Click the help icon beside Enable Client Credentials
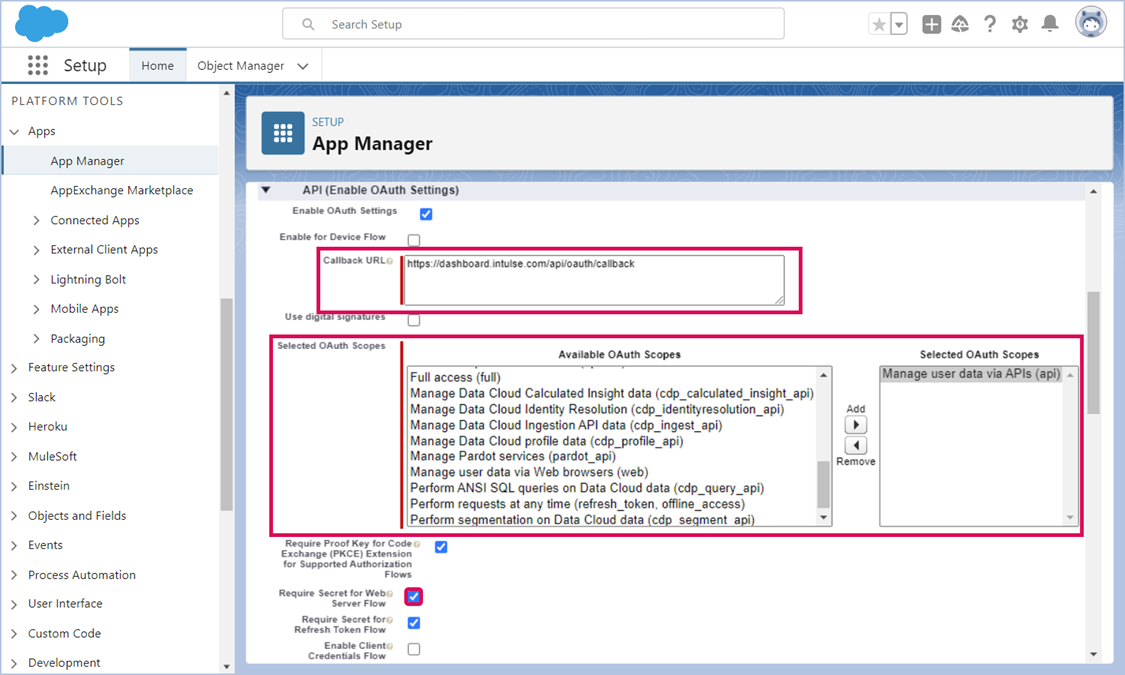This screenshot has width=1125, height=675. pos(390,646)
